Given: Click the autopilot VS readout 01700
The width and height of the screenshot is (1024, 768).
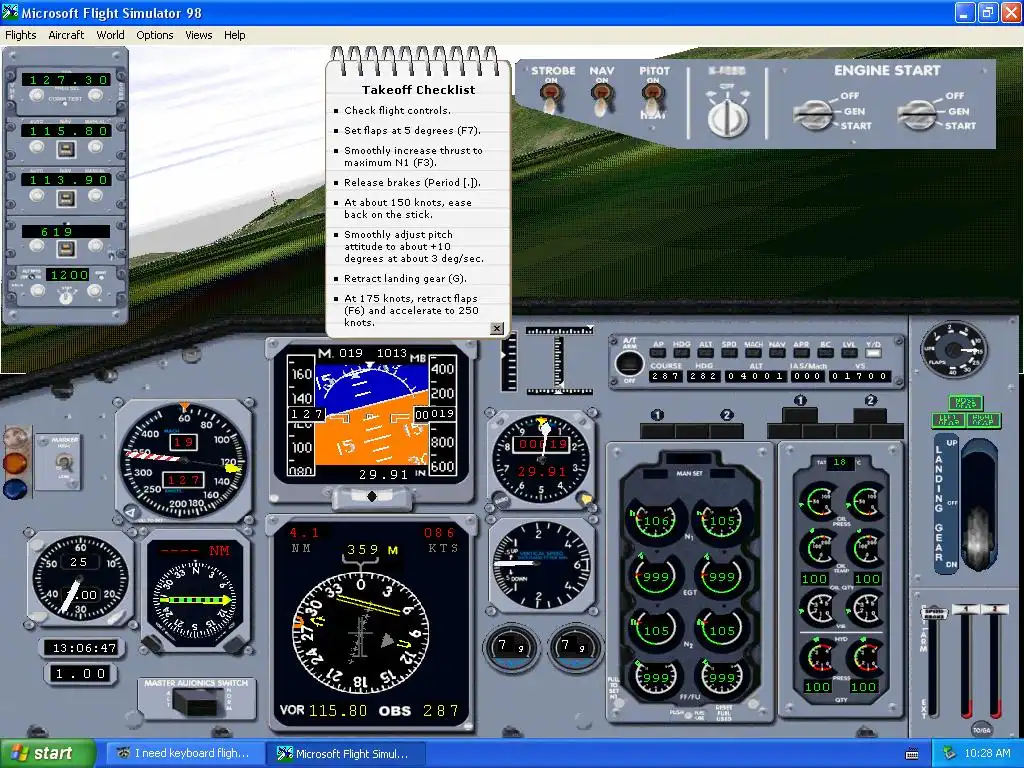Looking at the screenshot, I should (859, 376).
